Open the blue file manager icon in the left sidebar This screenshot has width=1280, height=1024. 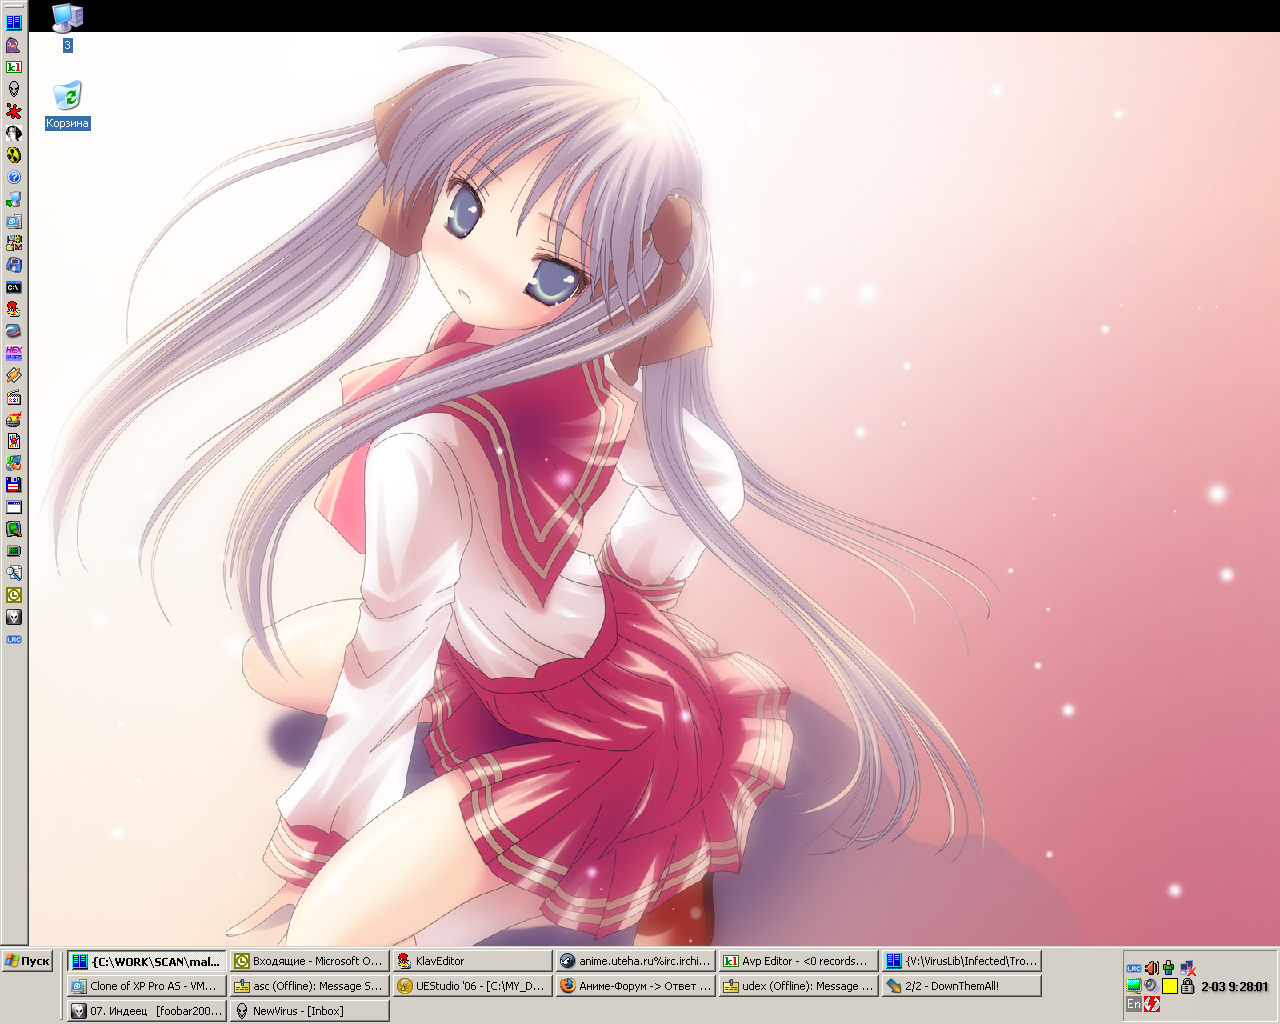click(x=14, y=23)
